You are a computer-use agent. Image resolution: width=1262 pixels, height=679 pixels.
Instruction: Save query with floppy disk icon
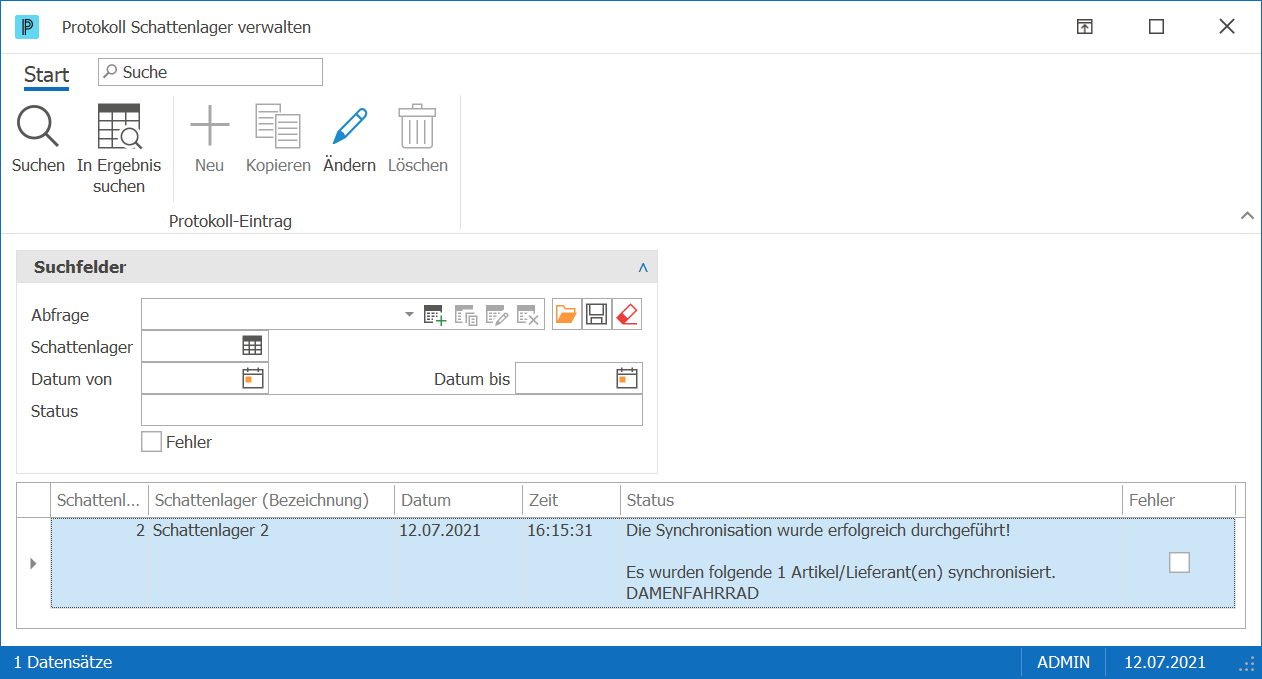tap(597, 314)
